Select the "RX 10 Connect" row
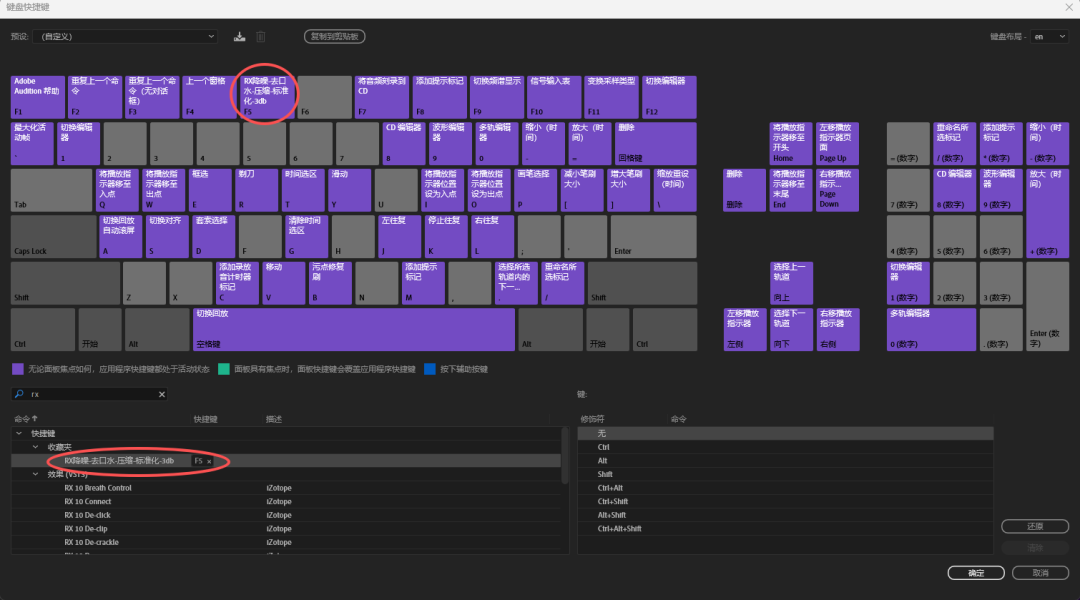The height and width of the screenshot is (600, 1080). click(x=286, y=501)
